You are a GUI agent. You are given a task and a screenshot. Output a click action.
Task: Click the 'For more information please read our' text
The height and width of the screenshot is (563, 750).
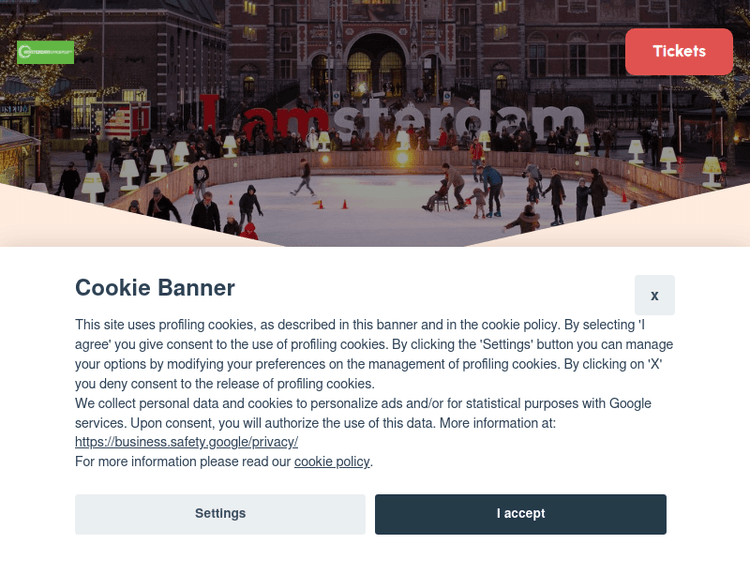(183, 462)
